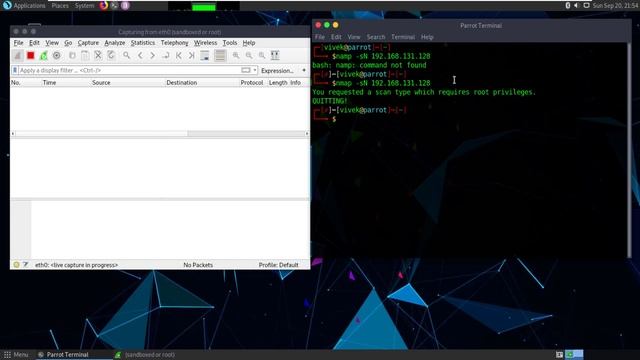Screen dimensions: 640x360
Task: Launch Firefox from the top panel
Action: 104,6
